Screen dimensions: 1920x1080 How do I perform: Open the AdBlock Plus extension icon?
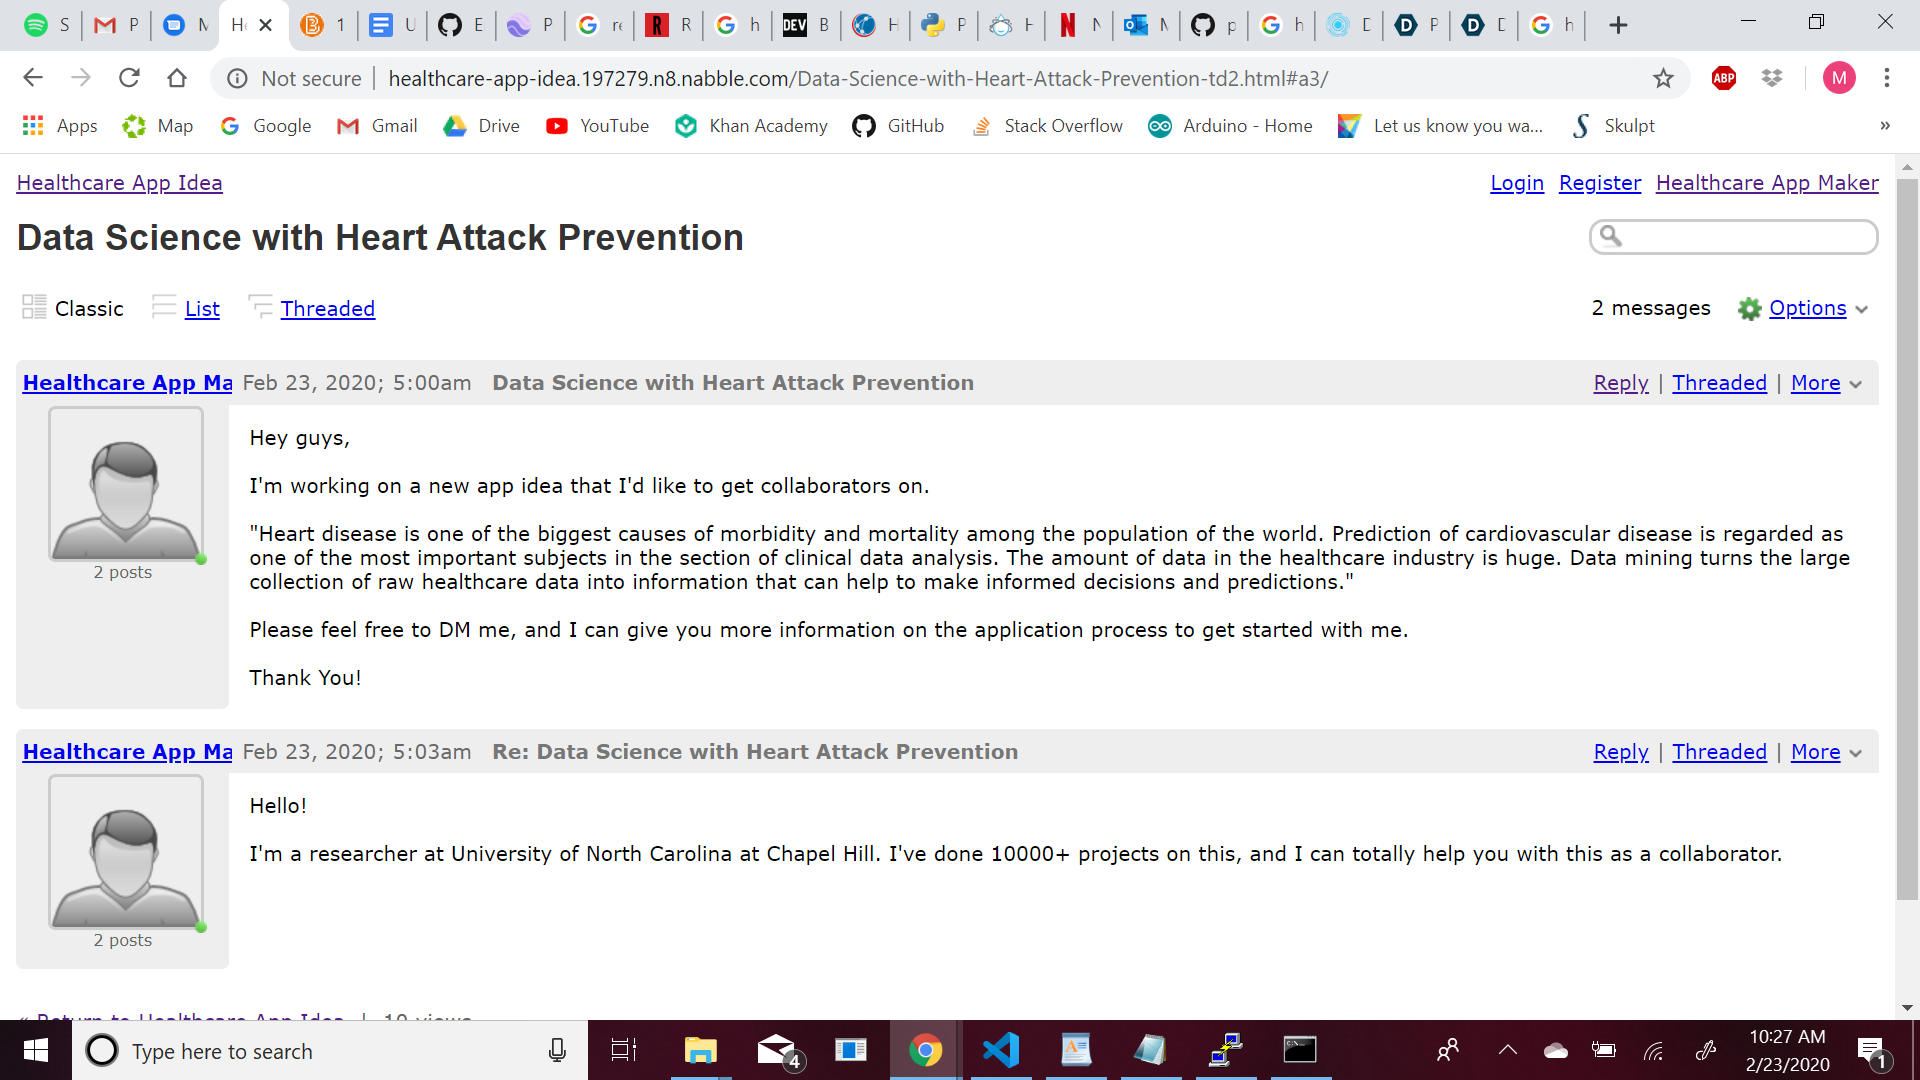click(1724, 78)
